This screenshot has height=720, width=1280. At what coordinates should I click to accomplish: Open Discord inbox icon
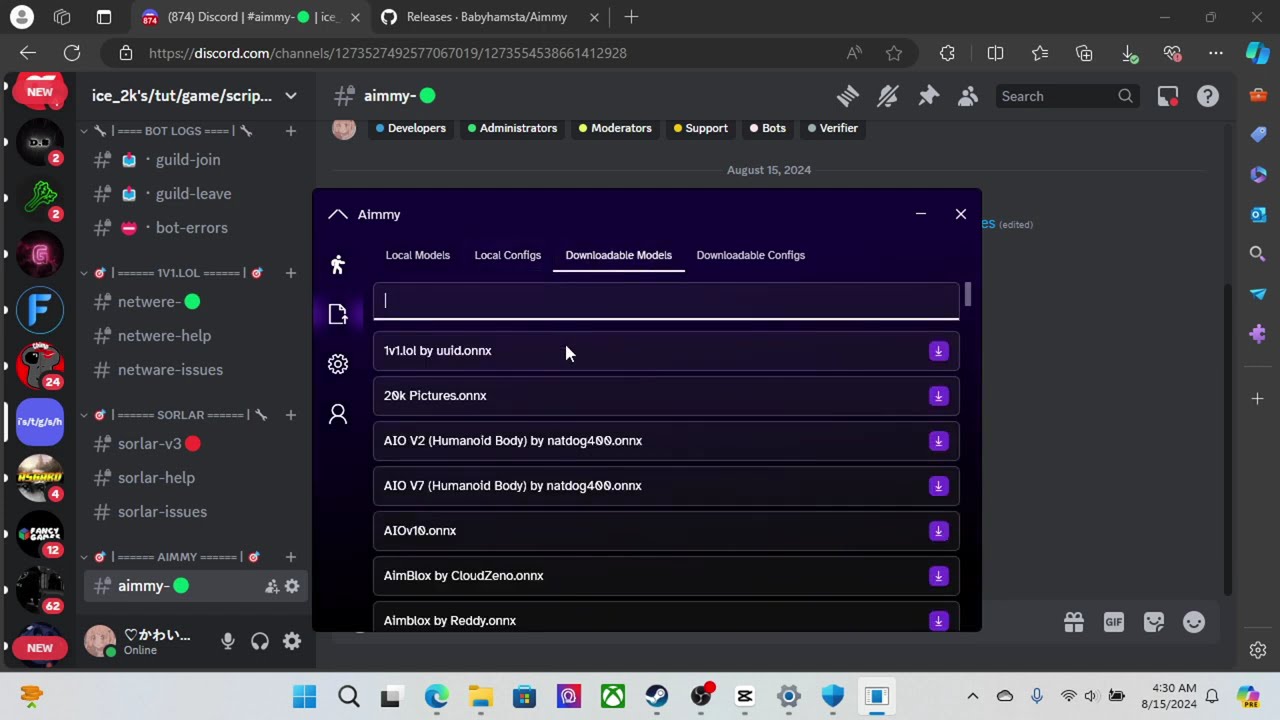pos(1167,96)
